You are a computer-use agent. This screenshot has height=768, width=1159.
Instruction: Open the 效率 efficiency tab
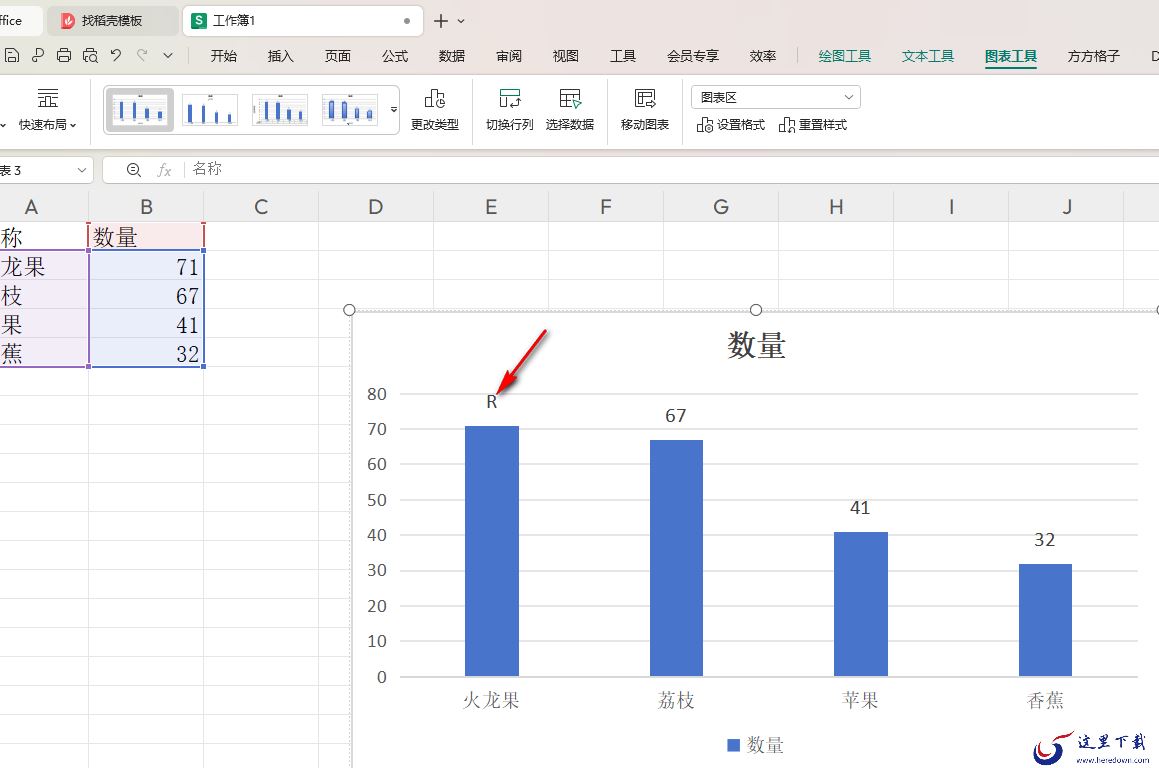click(x=763, y=56)
